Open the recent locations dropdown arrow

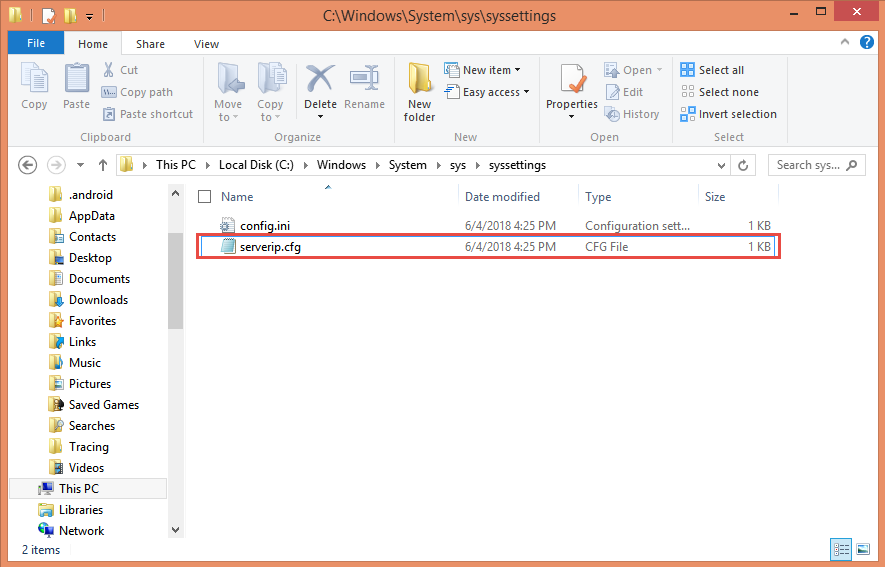coord(80,165)
